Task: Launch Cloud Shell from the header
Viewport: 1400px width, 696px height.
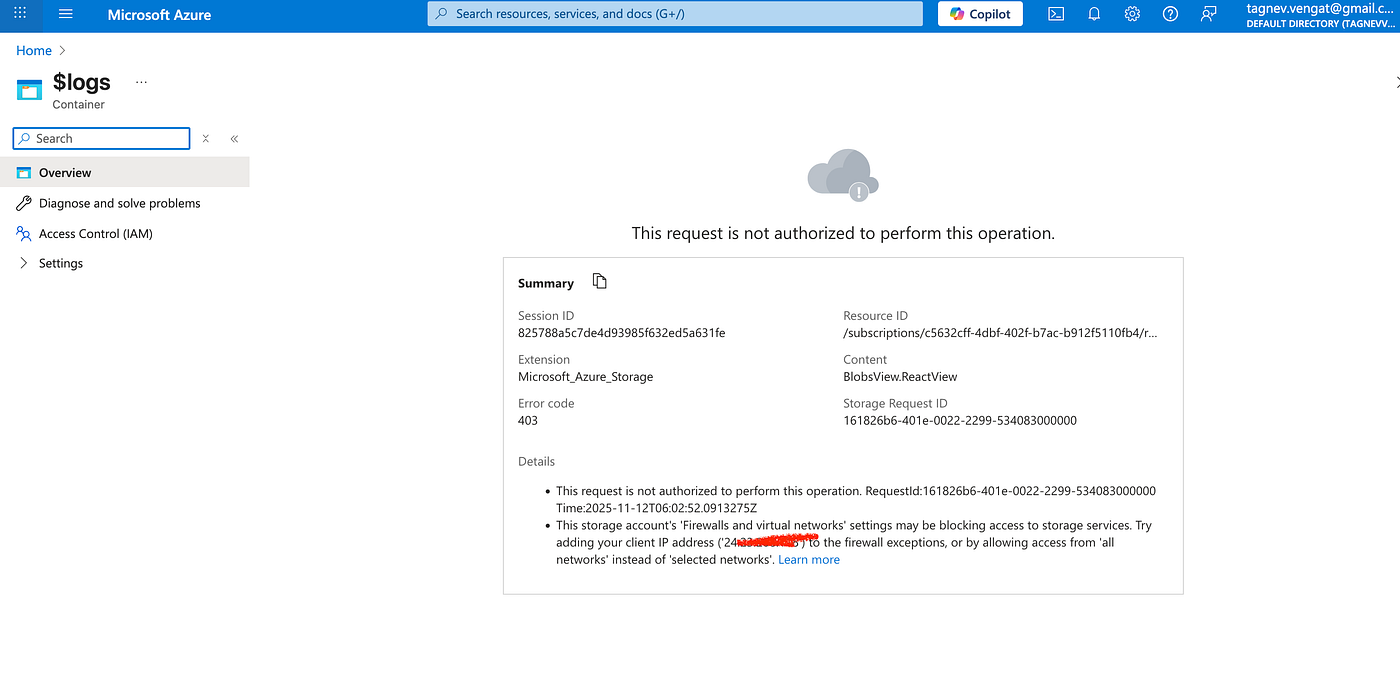Action: (x=1056, y=14)
